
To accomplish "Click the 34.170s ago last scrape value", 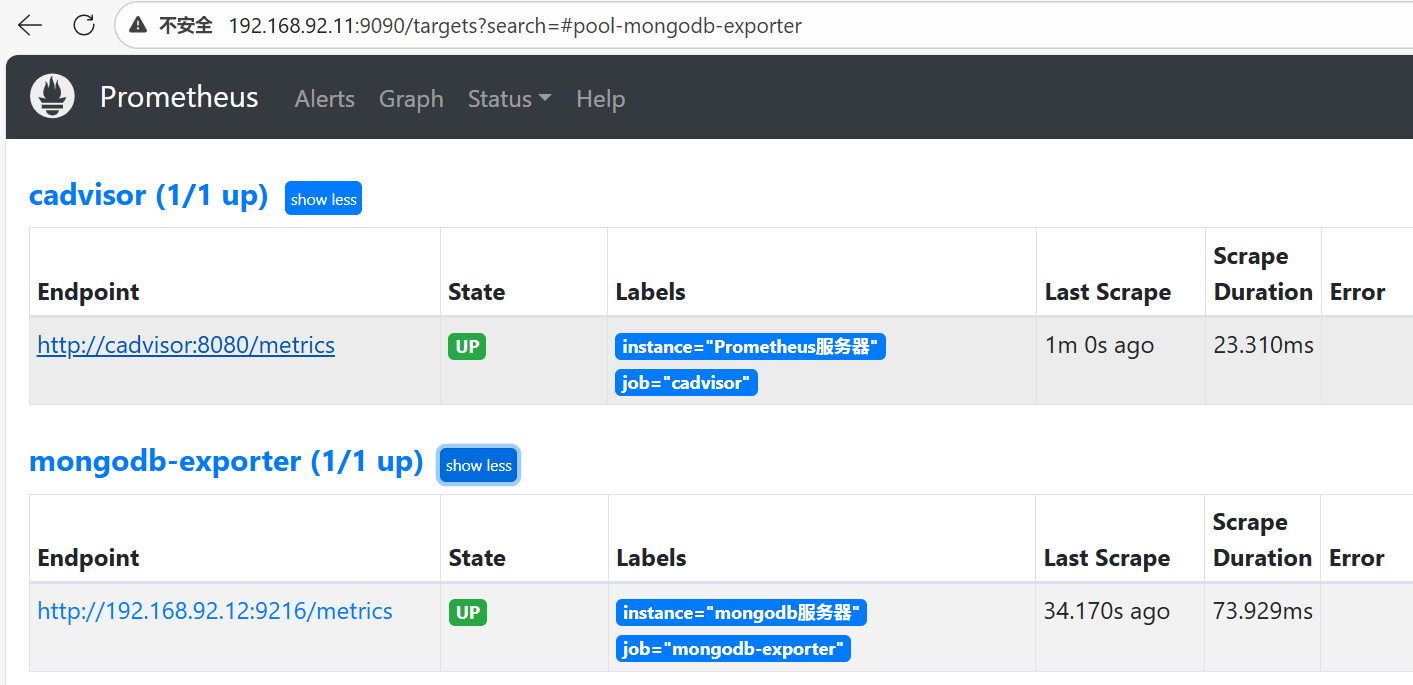I will [1106, 611].
